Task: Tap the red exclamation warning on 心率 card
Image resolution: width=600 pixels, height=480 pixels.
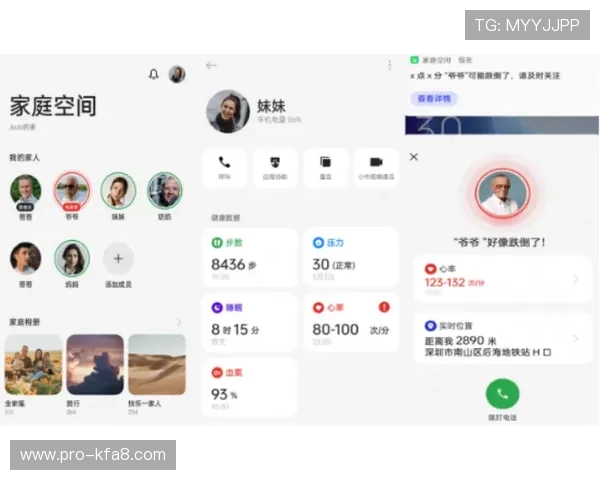Action: point(384,307)
